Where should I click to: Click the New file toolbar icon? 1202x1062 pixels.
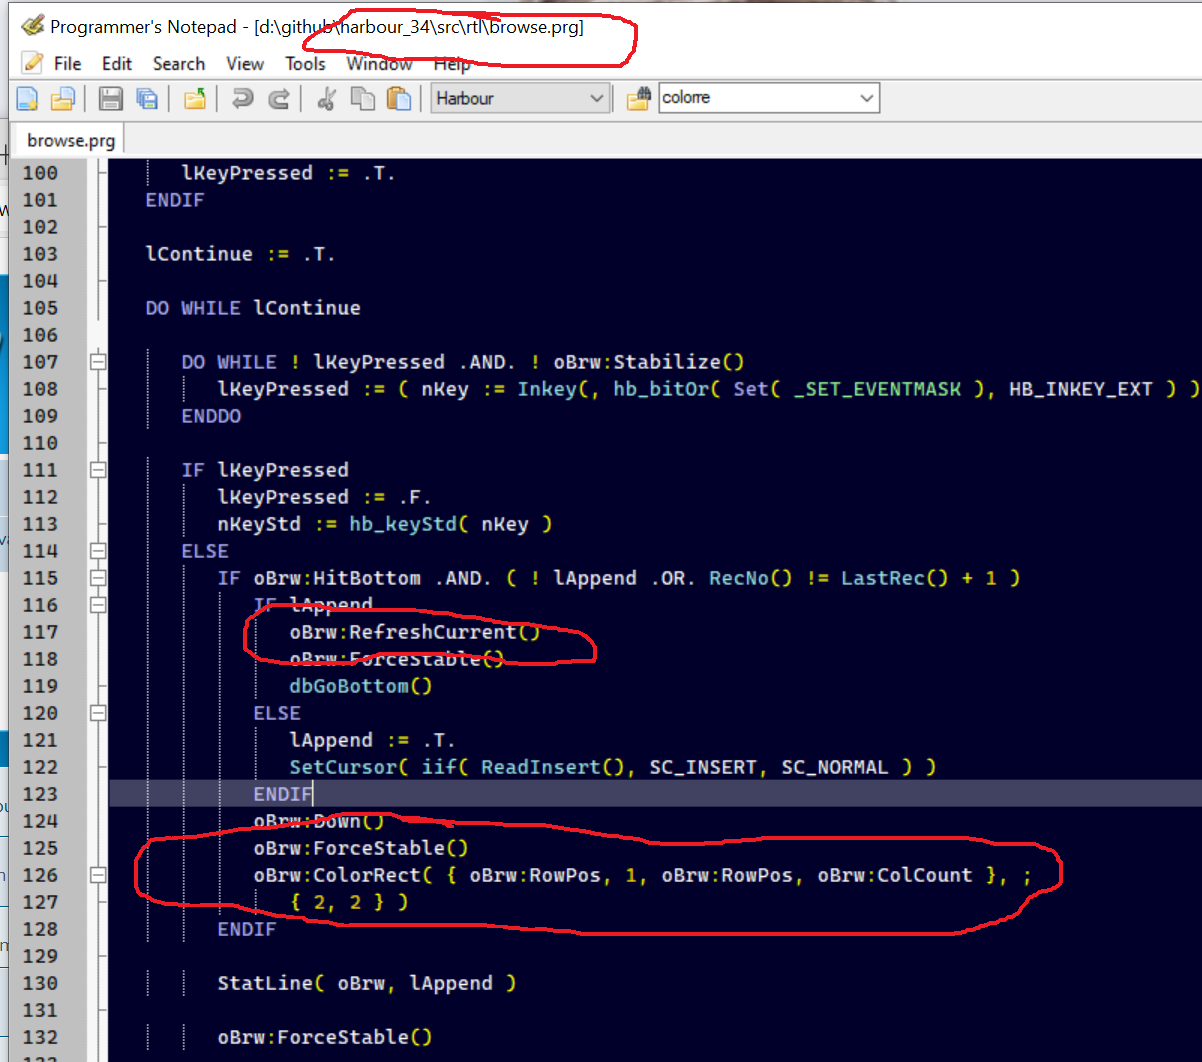pos(27,98)
